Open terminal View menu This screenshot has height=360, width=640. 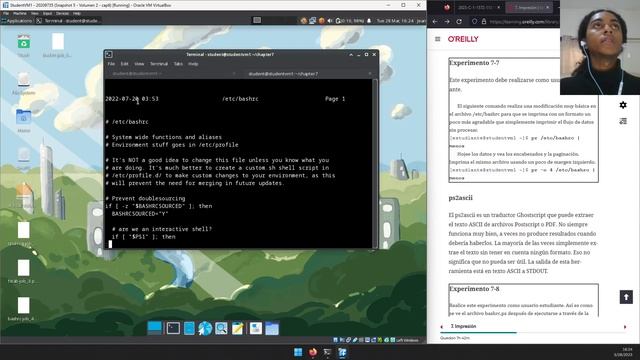pyautogui.click(x=139, y=64)
